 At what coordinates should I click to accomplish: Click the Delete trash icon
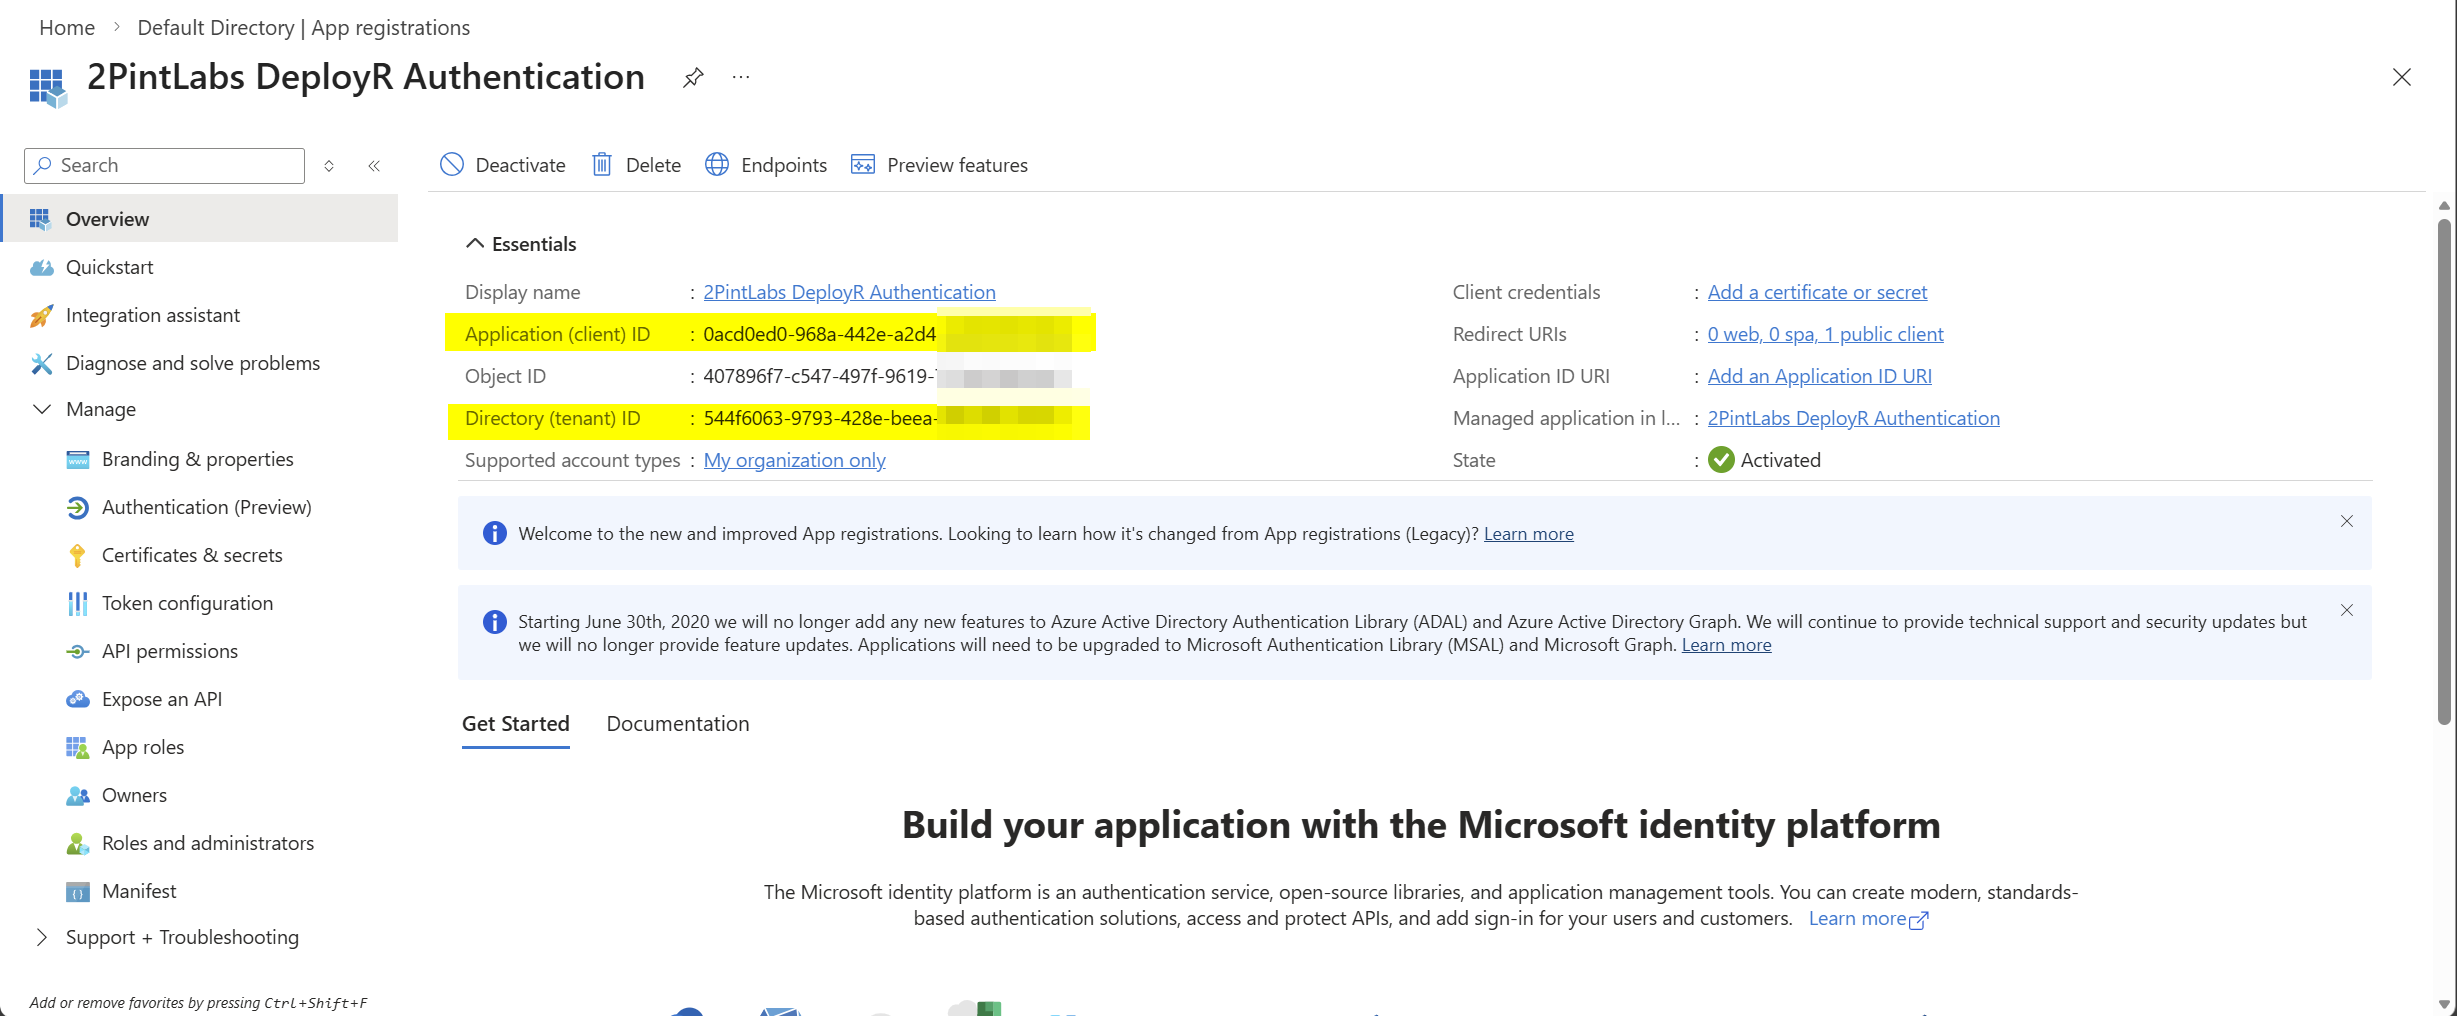click(x=602, y=165)
